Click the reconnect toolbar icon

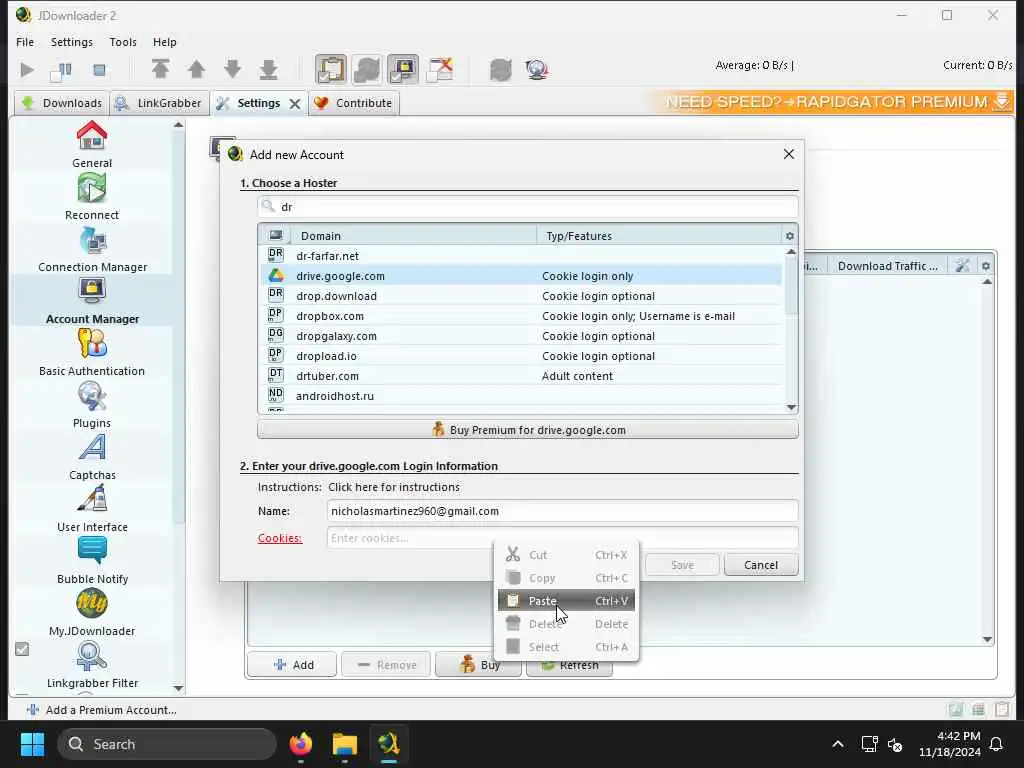(x=501, y=69)
